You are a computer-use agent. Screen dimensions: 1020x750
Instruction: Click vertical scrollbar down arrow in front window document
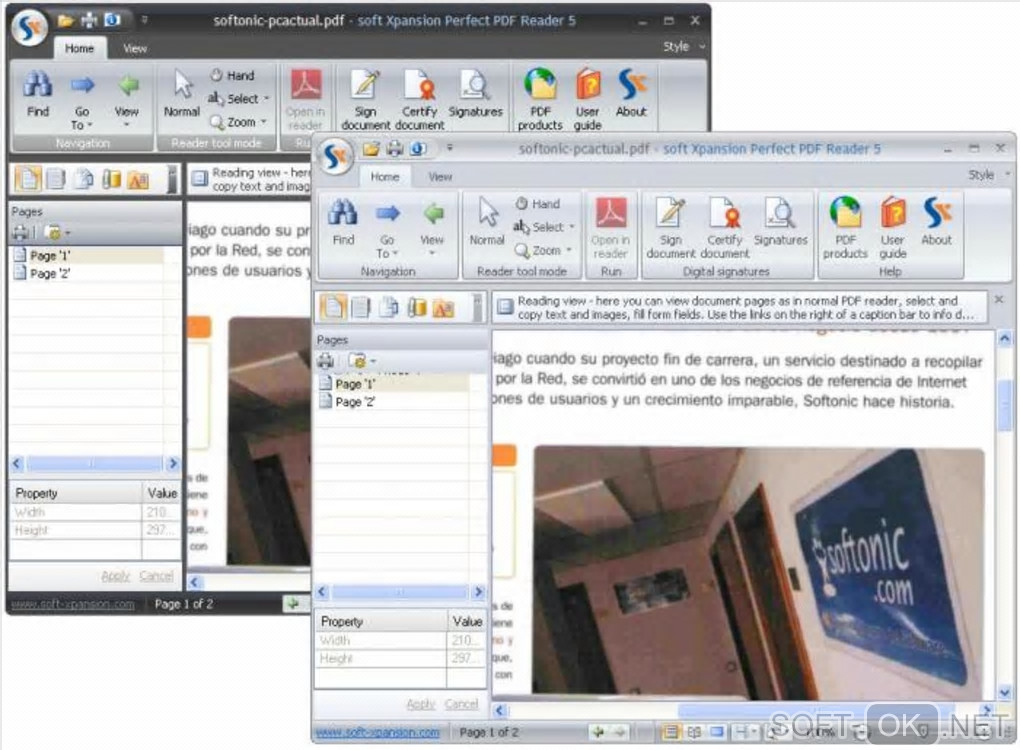point(1004,692)
